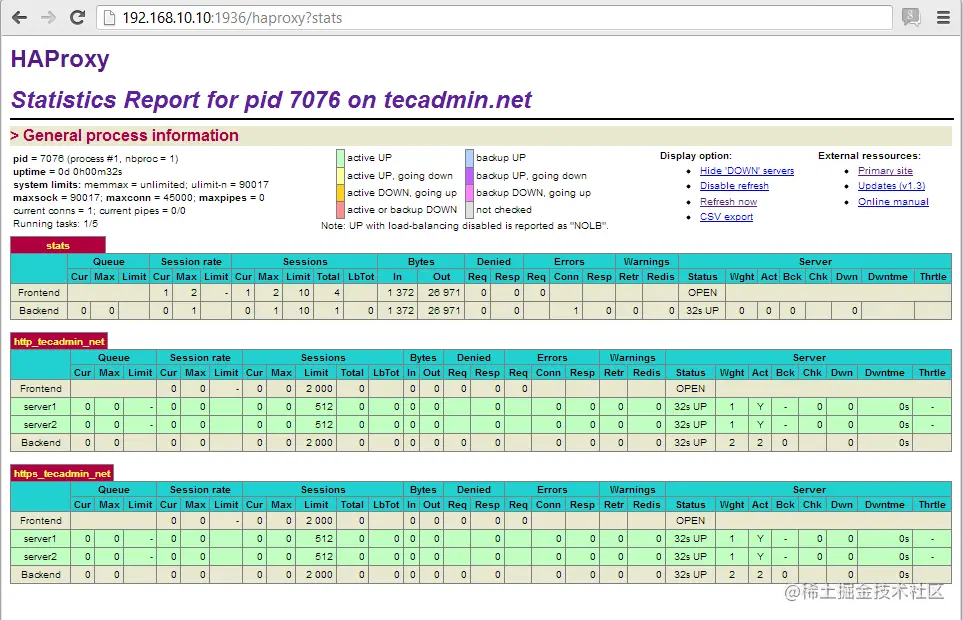
Task: Click the green 'active UP' legend swatch
Action: (x=341, y=158)
